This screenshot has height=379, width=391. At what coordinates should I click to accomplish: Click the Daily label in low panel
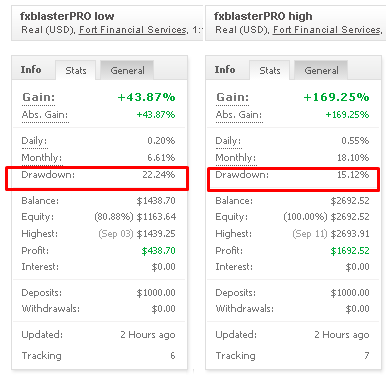34,141
